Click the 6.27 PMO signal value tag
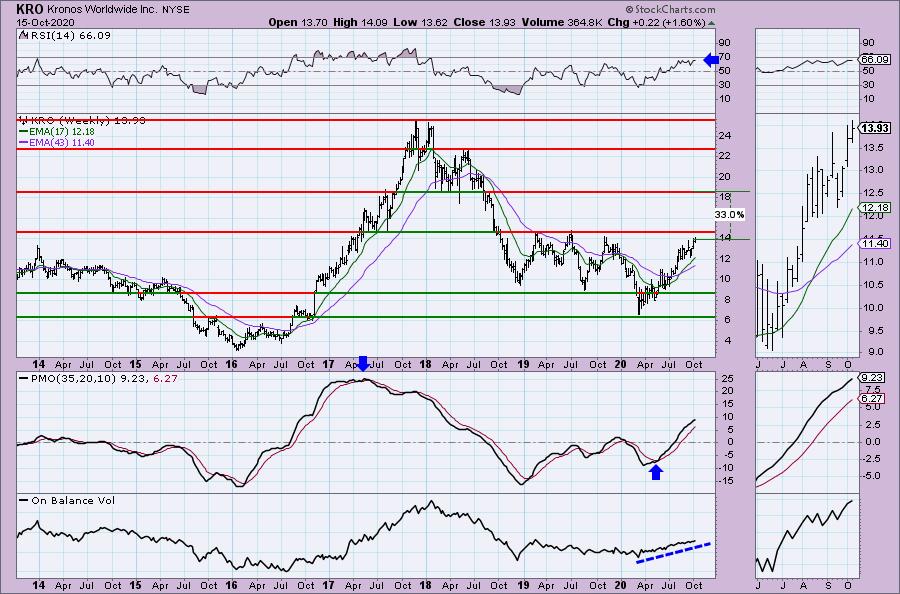900x594 pixels. (x=872, y=398)
